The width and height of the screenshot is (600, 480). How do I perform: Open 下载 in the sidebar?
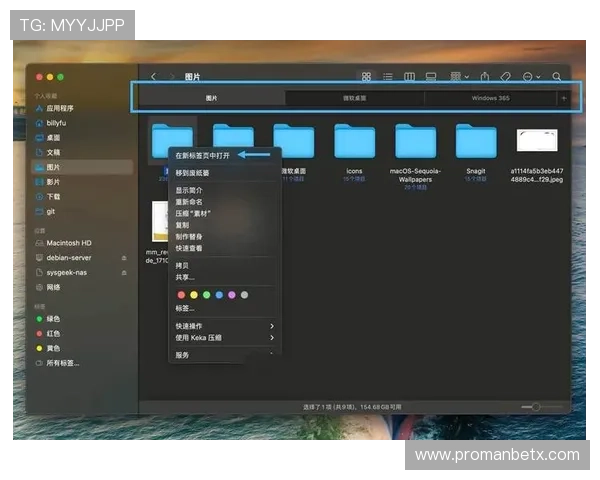click(54, 197)
